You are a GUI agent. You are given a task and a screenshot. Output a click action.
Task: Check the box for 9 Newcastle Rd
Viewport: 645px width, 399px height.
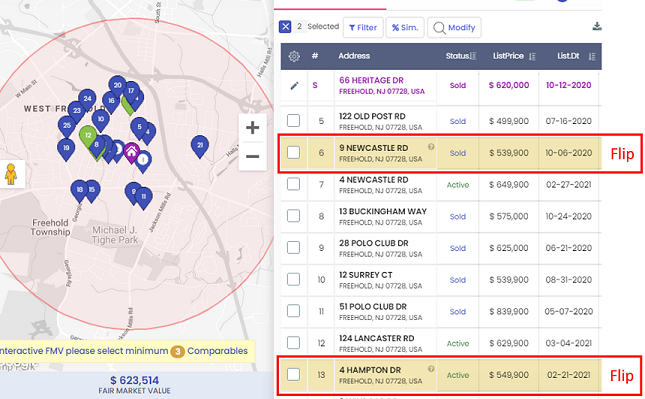point(293,153)
